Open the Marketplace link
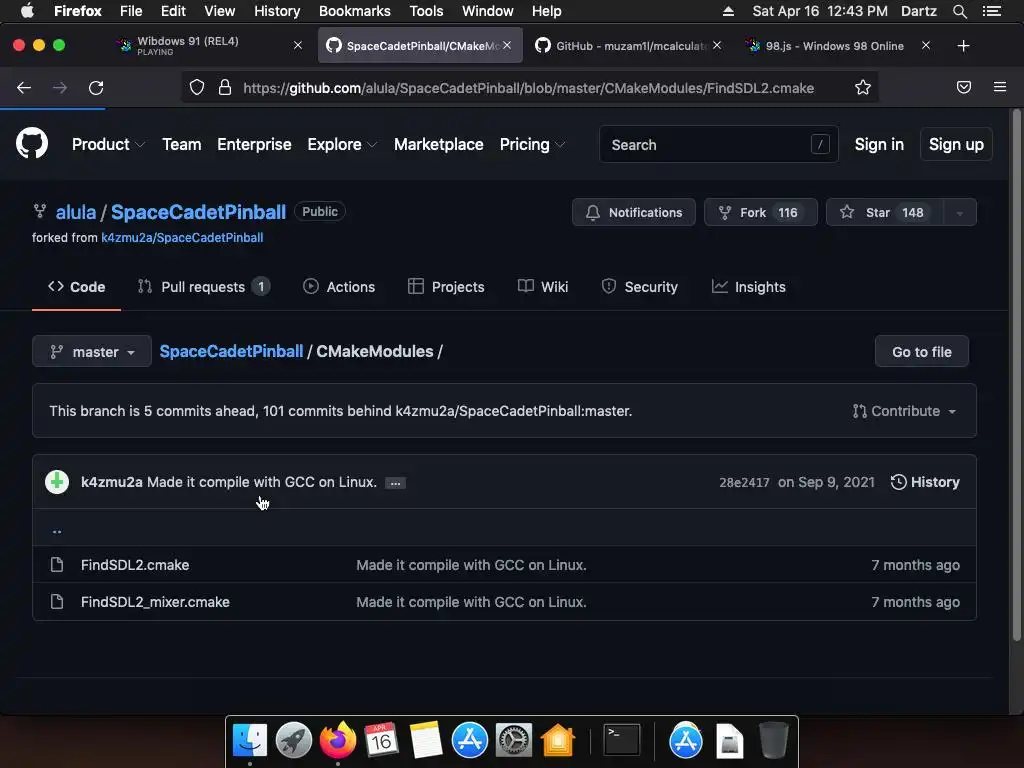 click(x=438, y=144)
